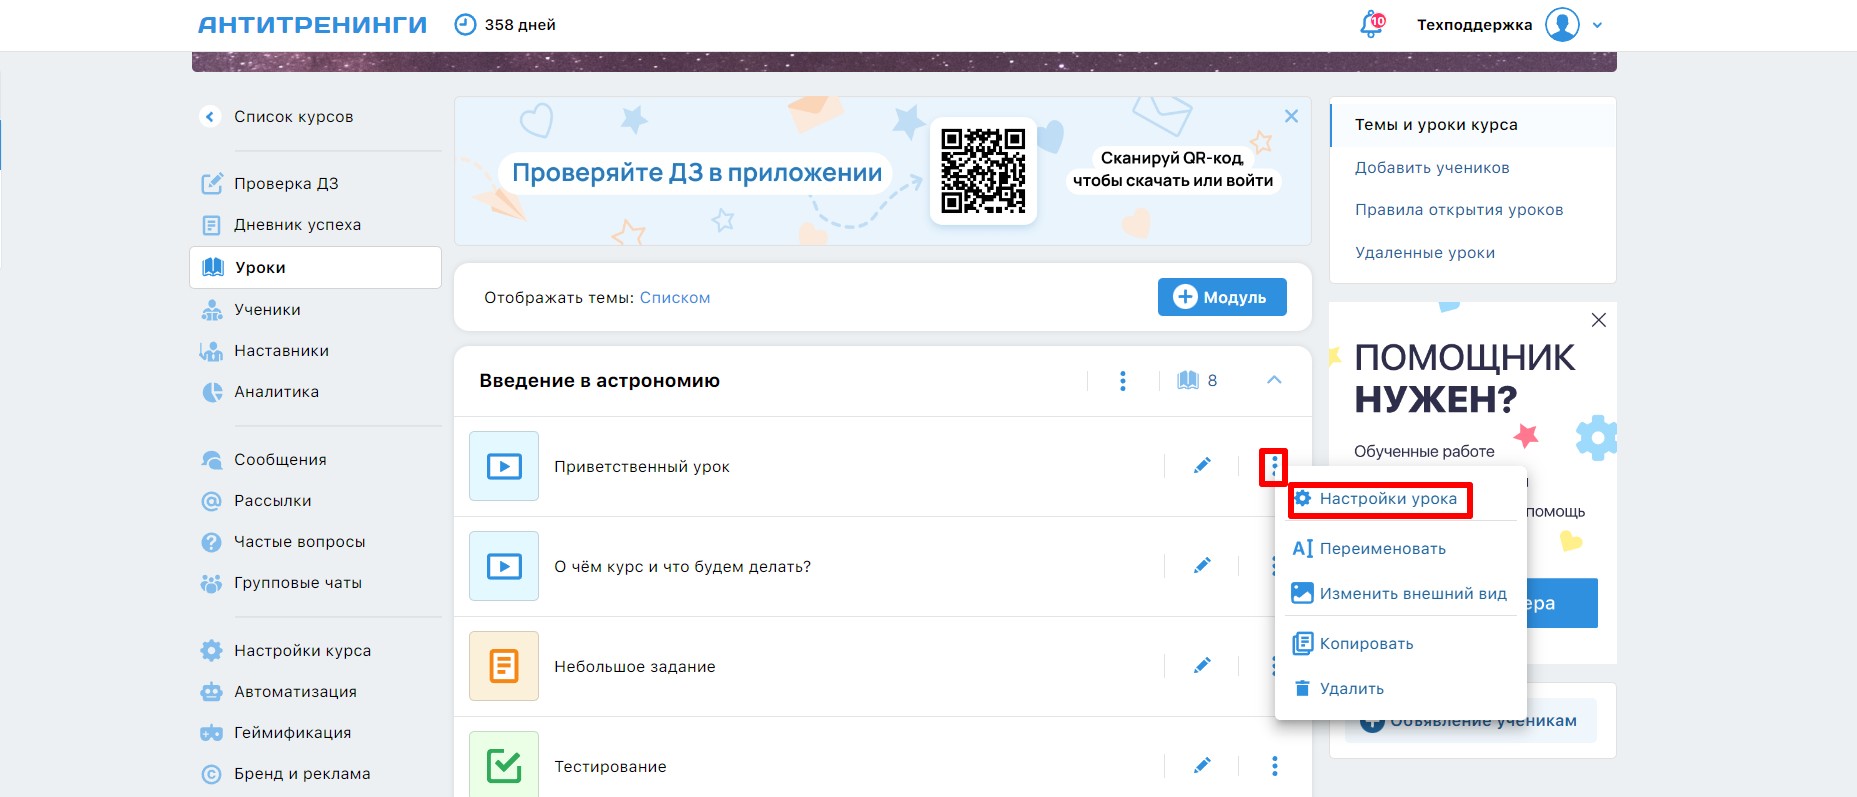Open Темы и уроки курса tab
The image size is (1857, 797).
1436,125
